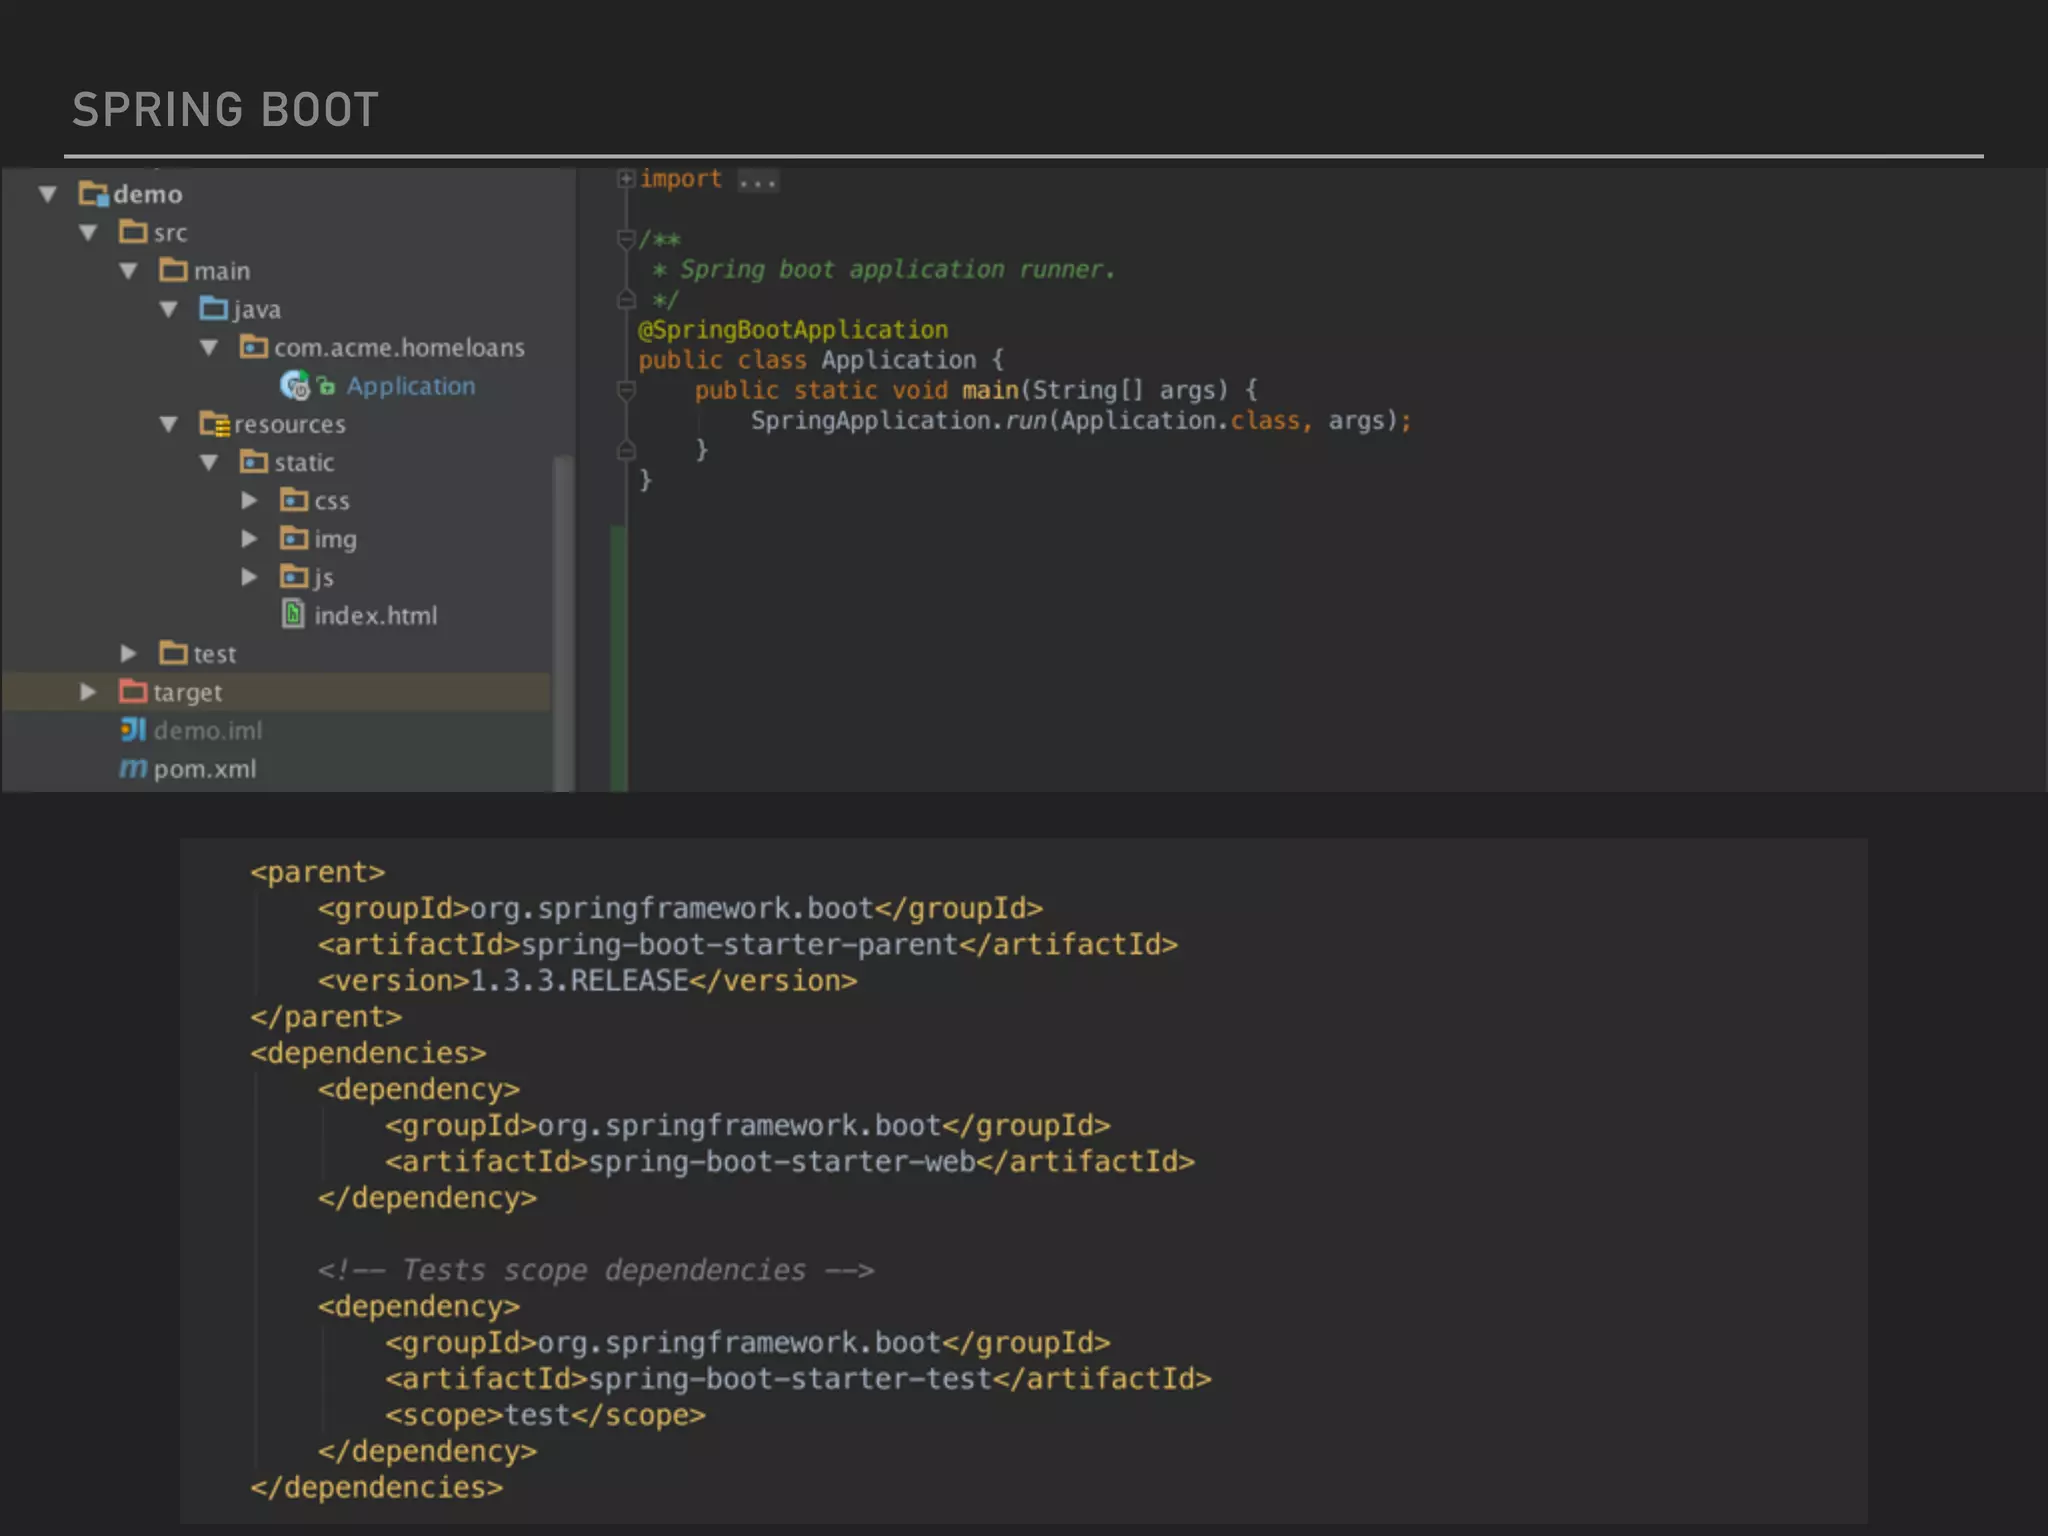Viewport: 2048px width, 1536px height.
Task: Click the com.acme.homeloans package icon
Action: [254, 347]
